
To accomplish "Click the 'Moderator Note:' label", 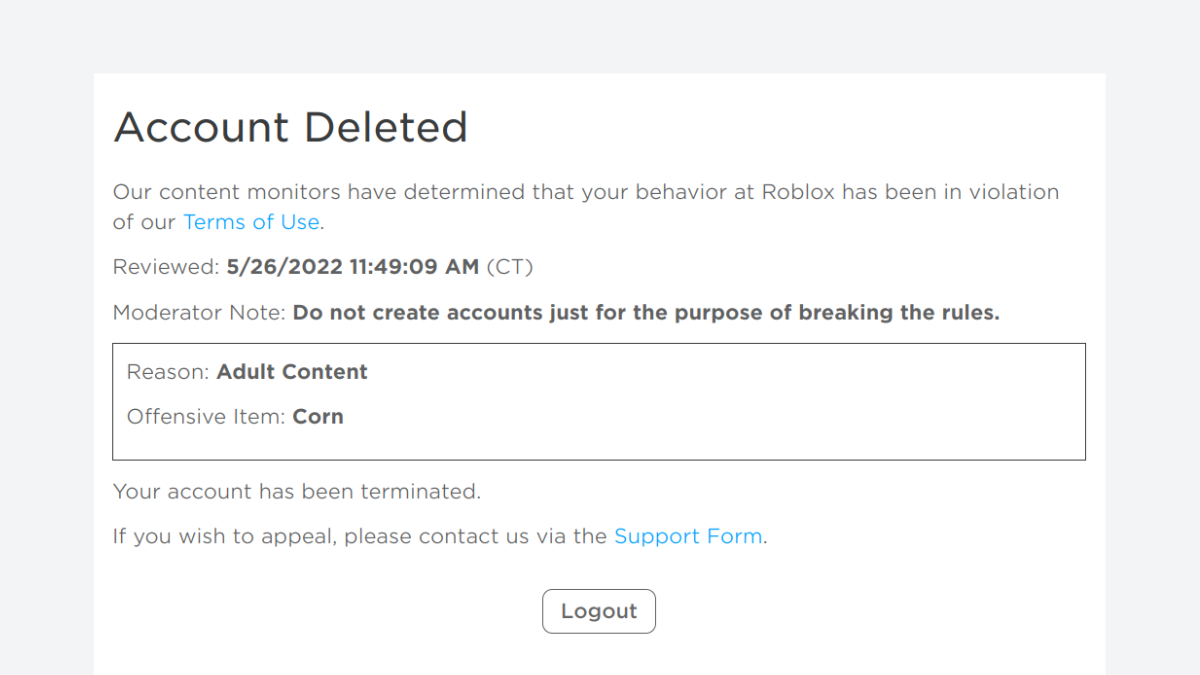I will [x=200, y=312].
